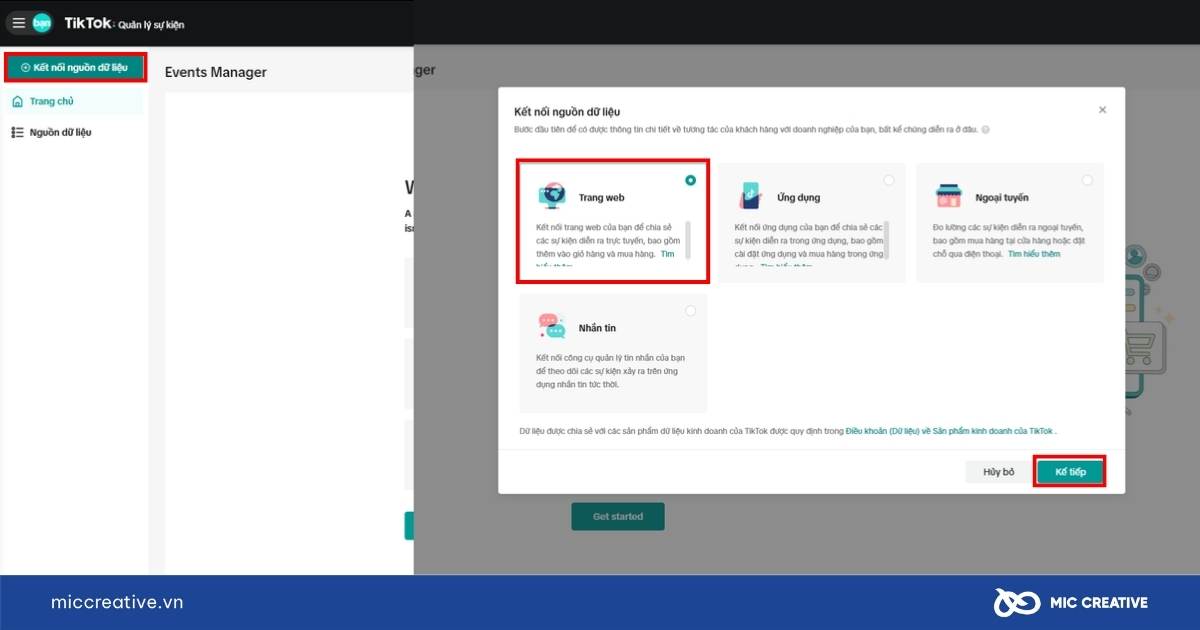This screenshot has height=630, width=1200.
Task: Click the Kế tiếp button
Action: (x=1070, y=472)
